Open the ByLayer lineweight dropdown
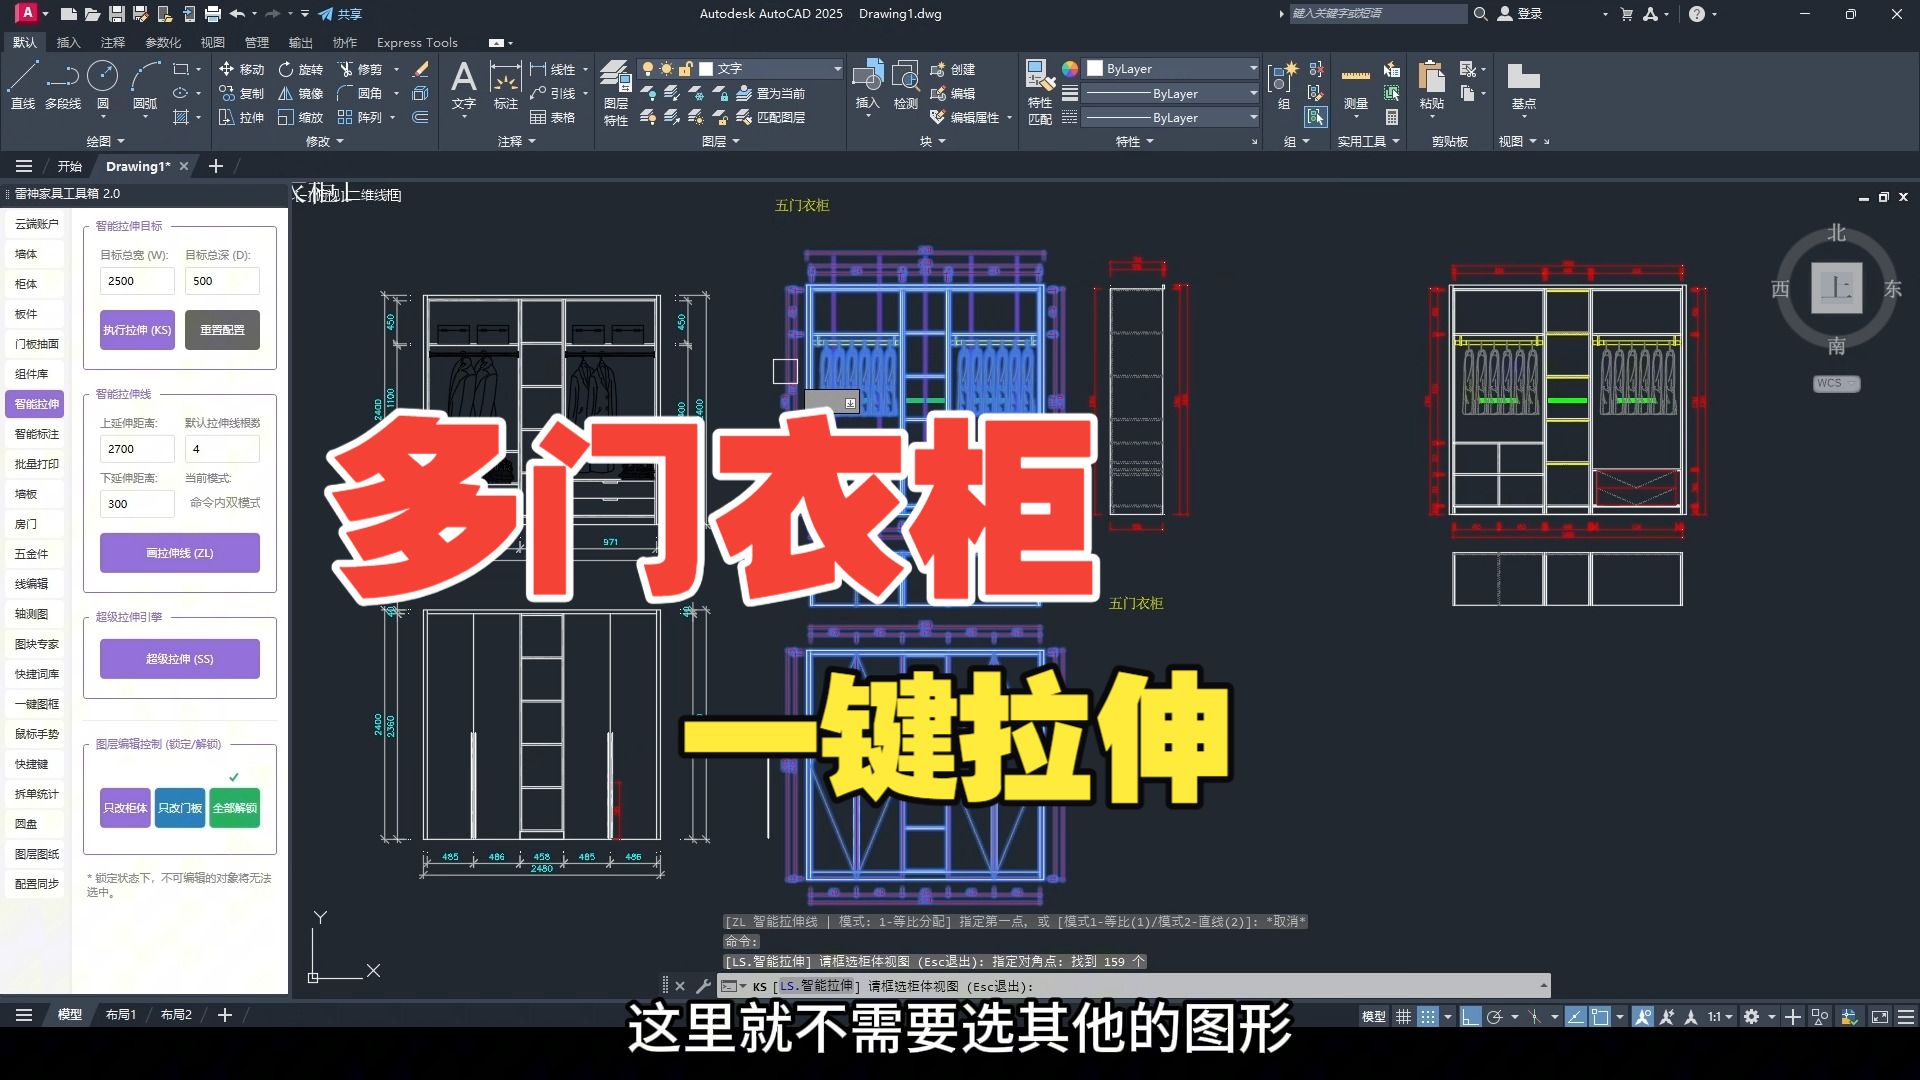Screen dimensions: 1920x1080 click(1172, 93)
